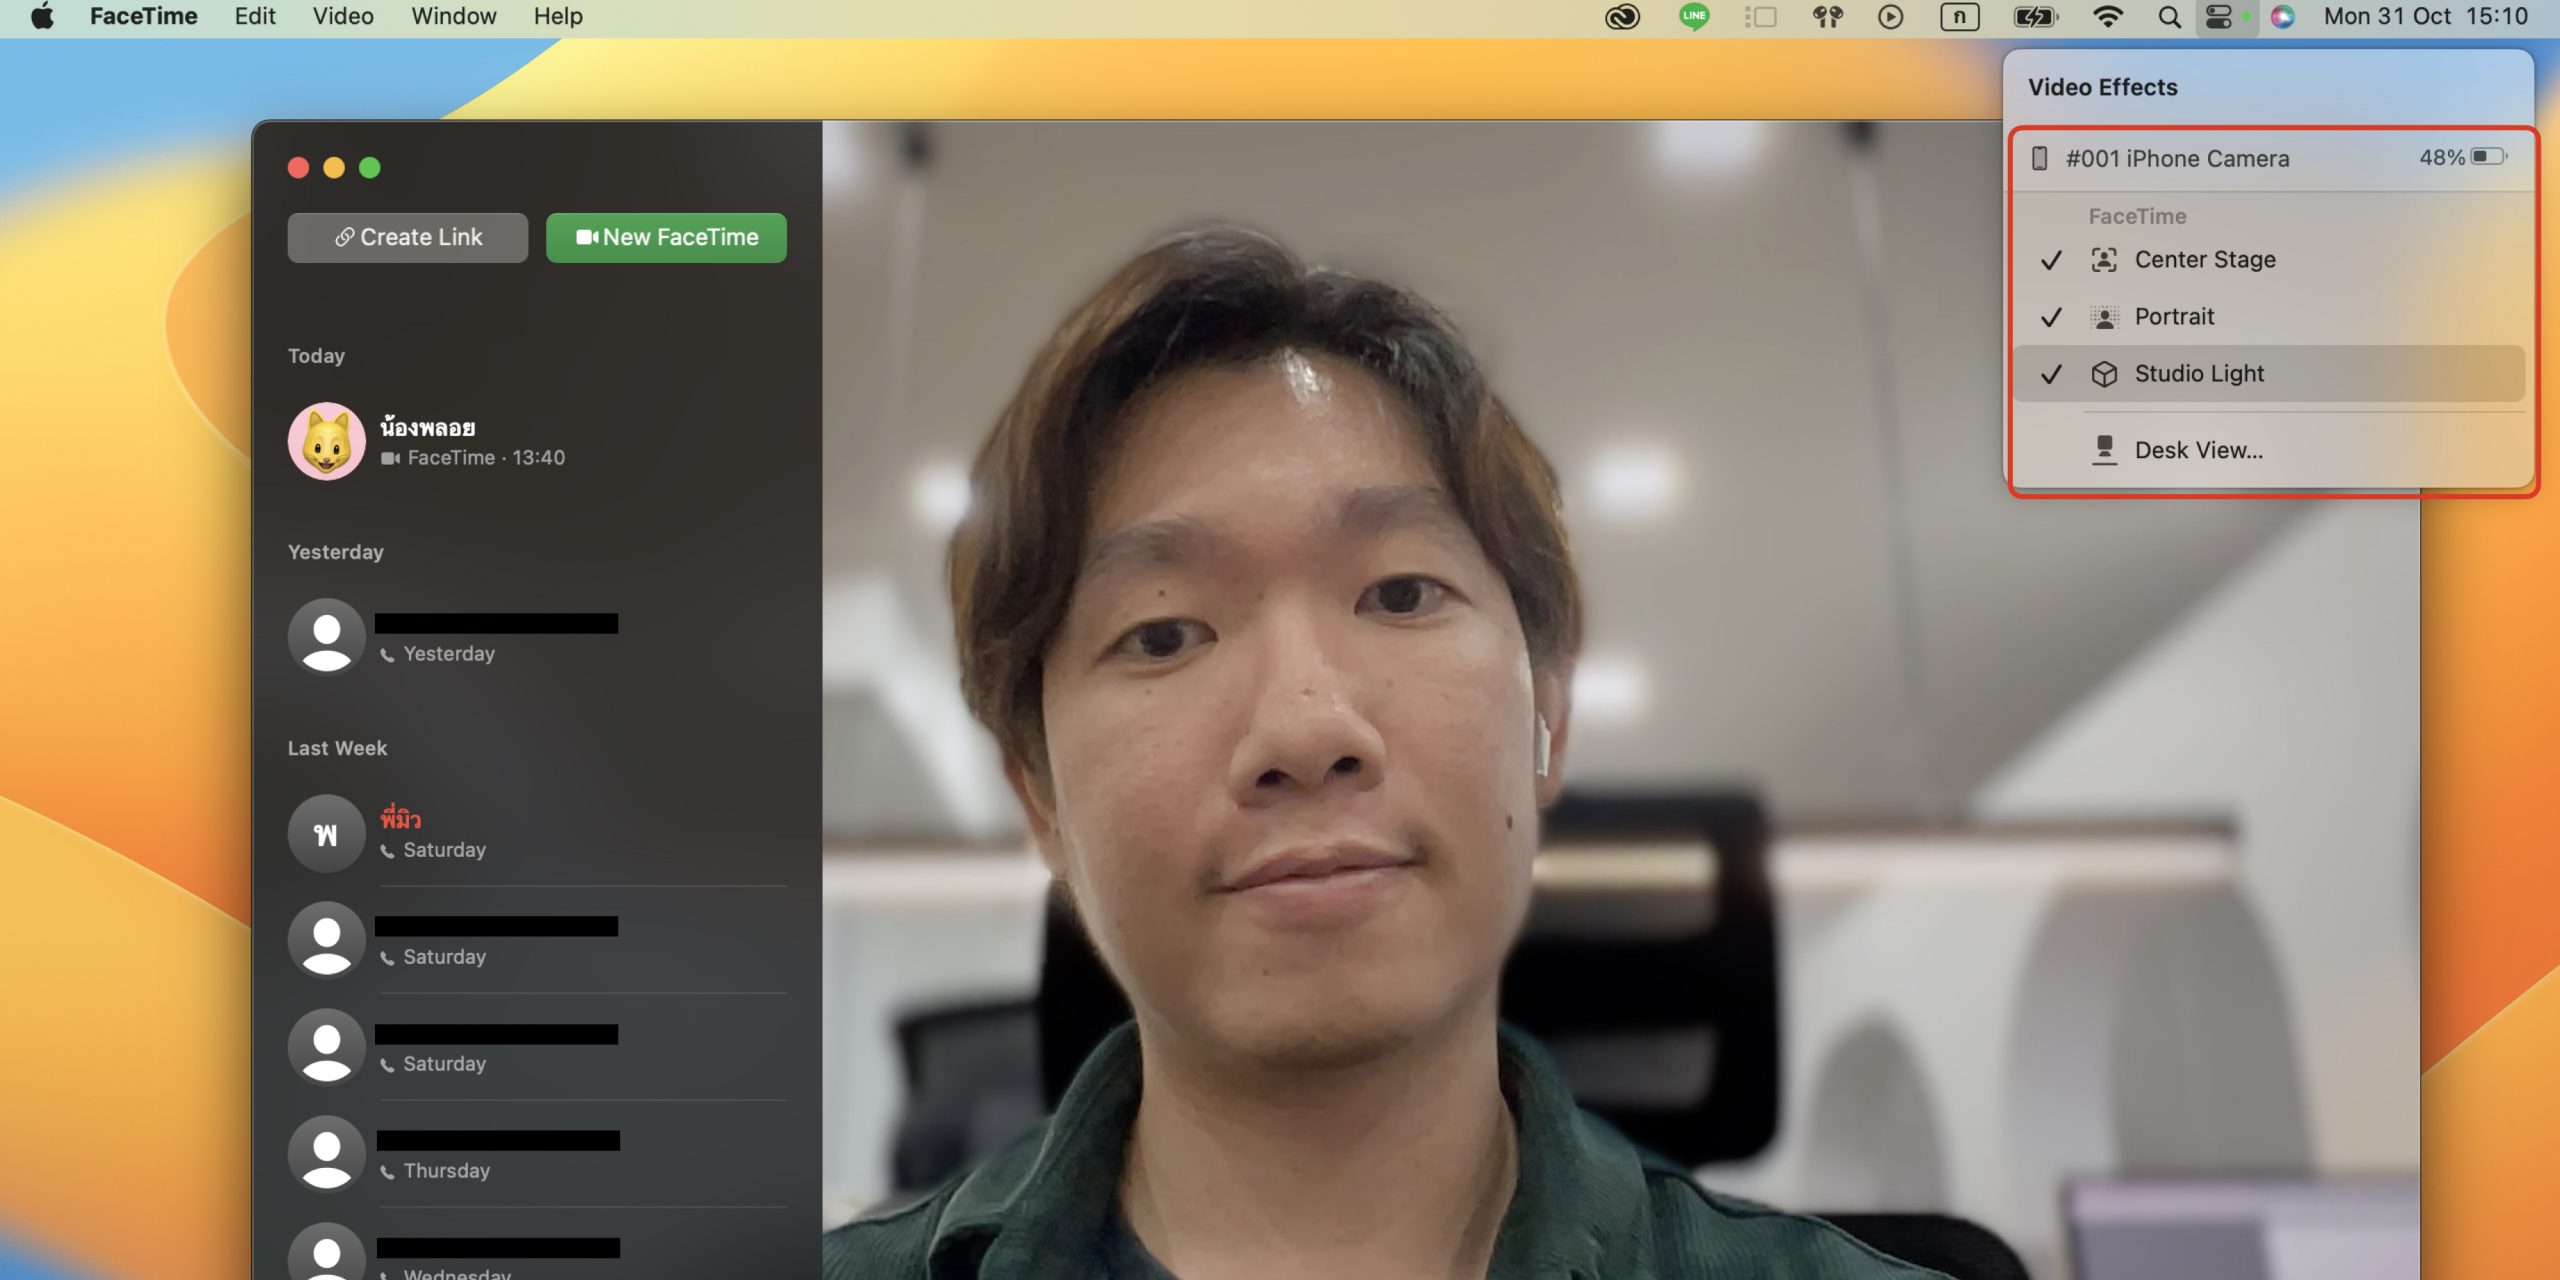
Task: Open the Window menu
Action: pyautogui.click(x=453, y=17)
